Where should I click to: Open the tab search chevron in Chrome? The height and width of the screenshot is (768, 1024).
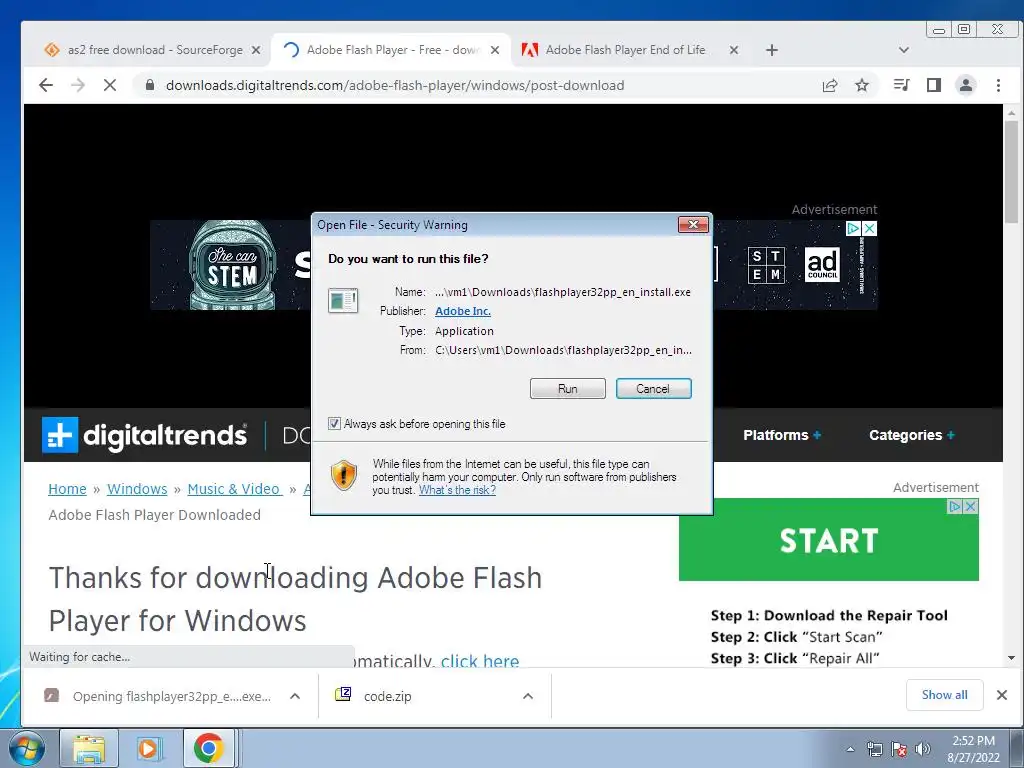(904, 50)
